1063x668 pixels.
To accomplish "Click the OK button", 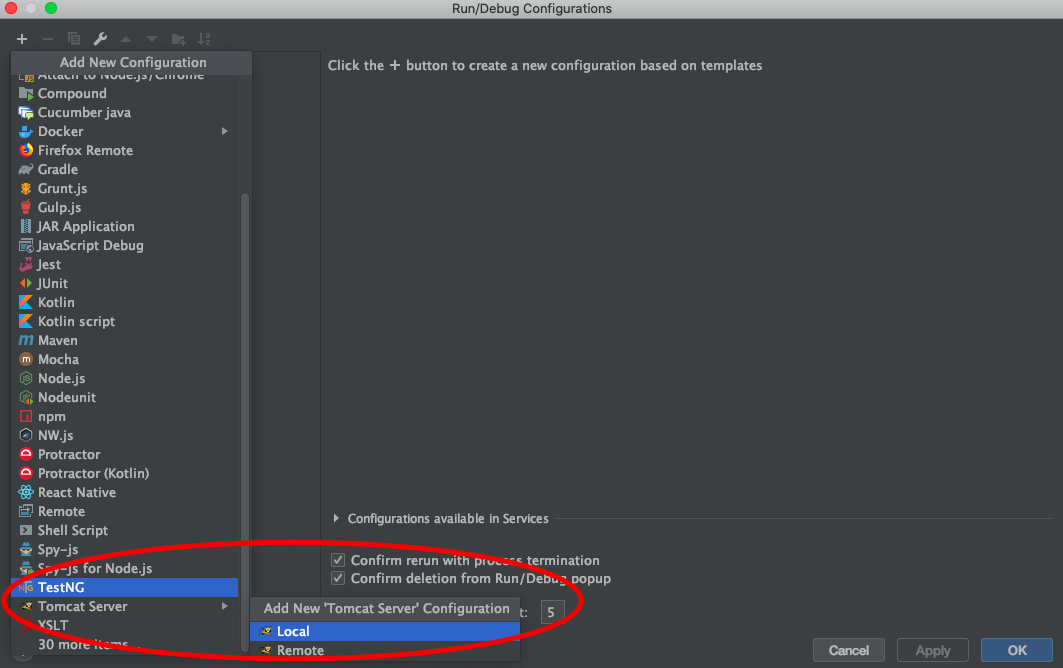I will [1017, 650].
